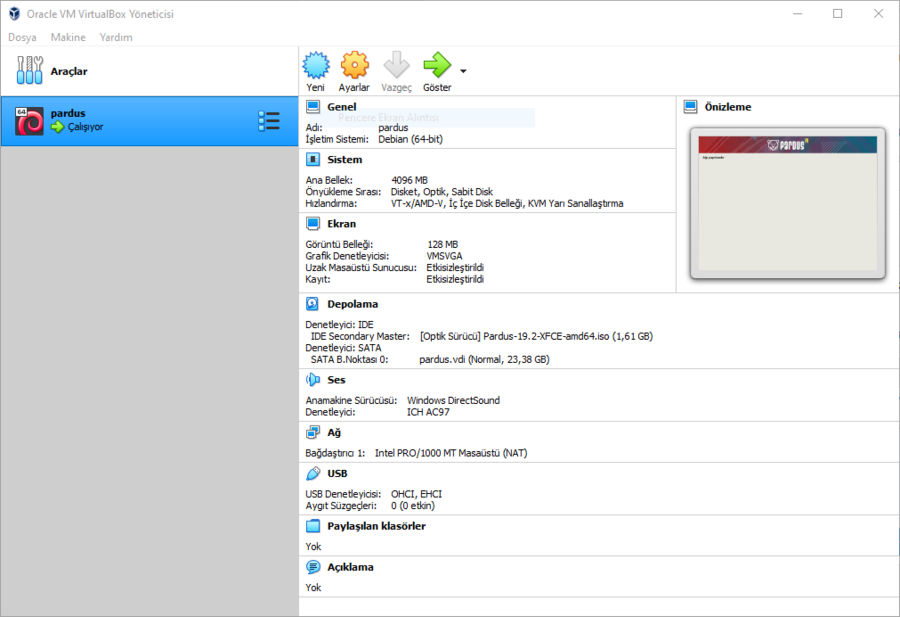Open the Dosya menu
This screenshot has height=617, width=900.
[x=22, y=37]
